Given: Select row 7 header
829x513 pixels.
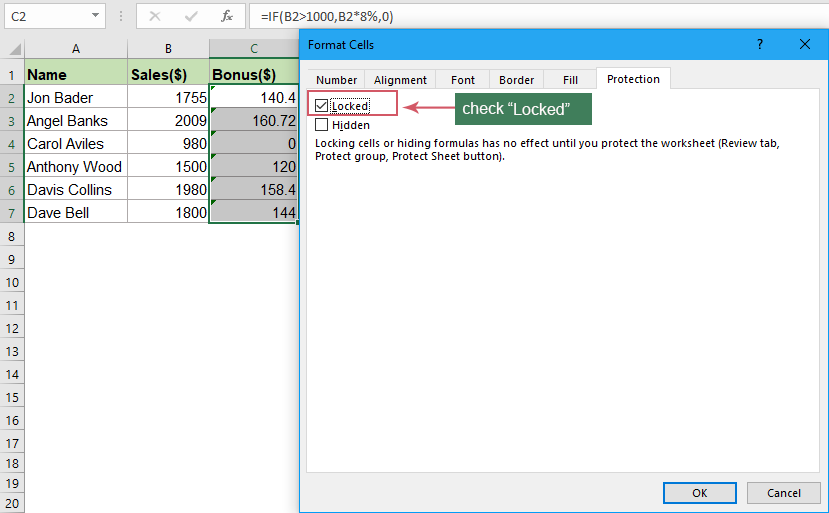Looking at the screenshot, I should coord(12,212).
